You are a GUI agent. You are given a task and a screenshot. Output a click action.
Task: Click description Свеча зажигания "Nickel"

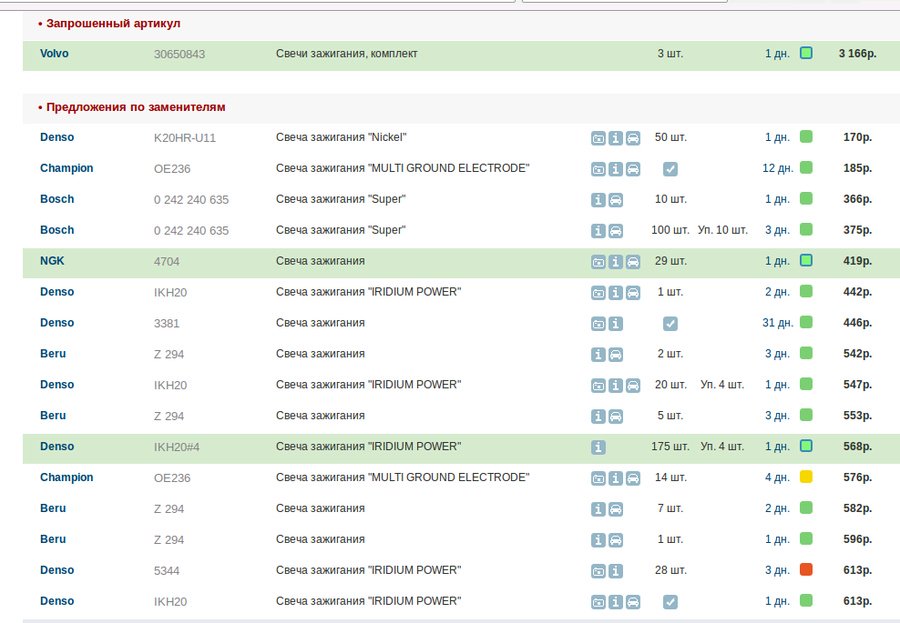341,137
